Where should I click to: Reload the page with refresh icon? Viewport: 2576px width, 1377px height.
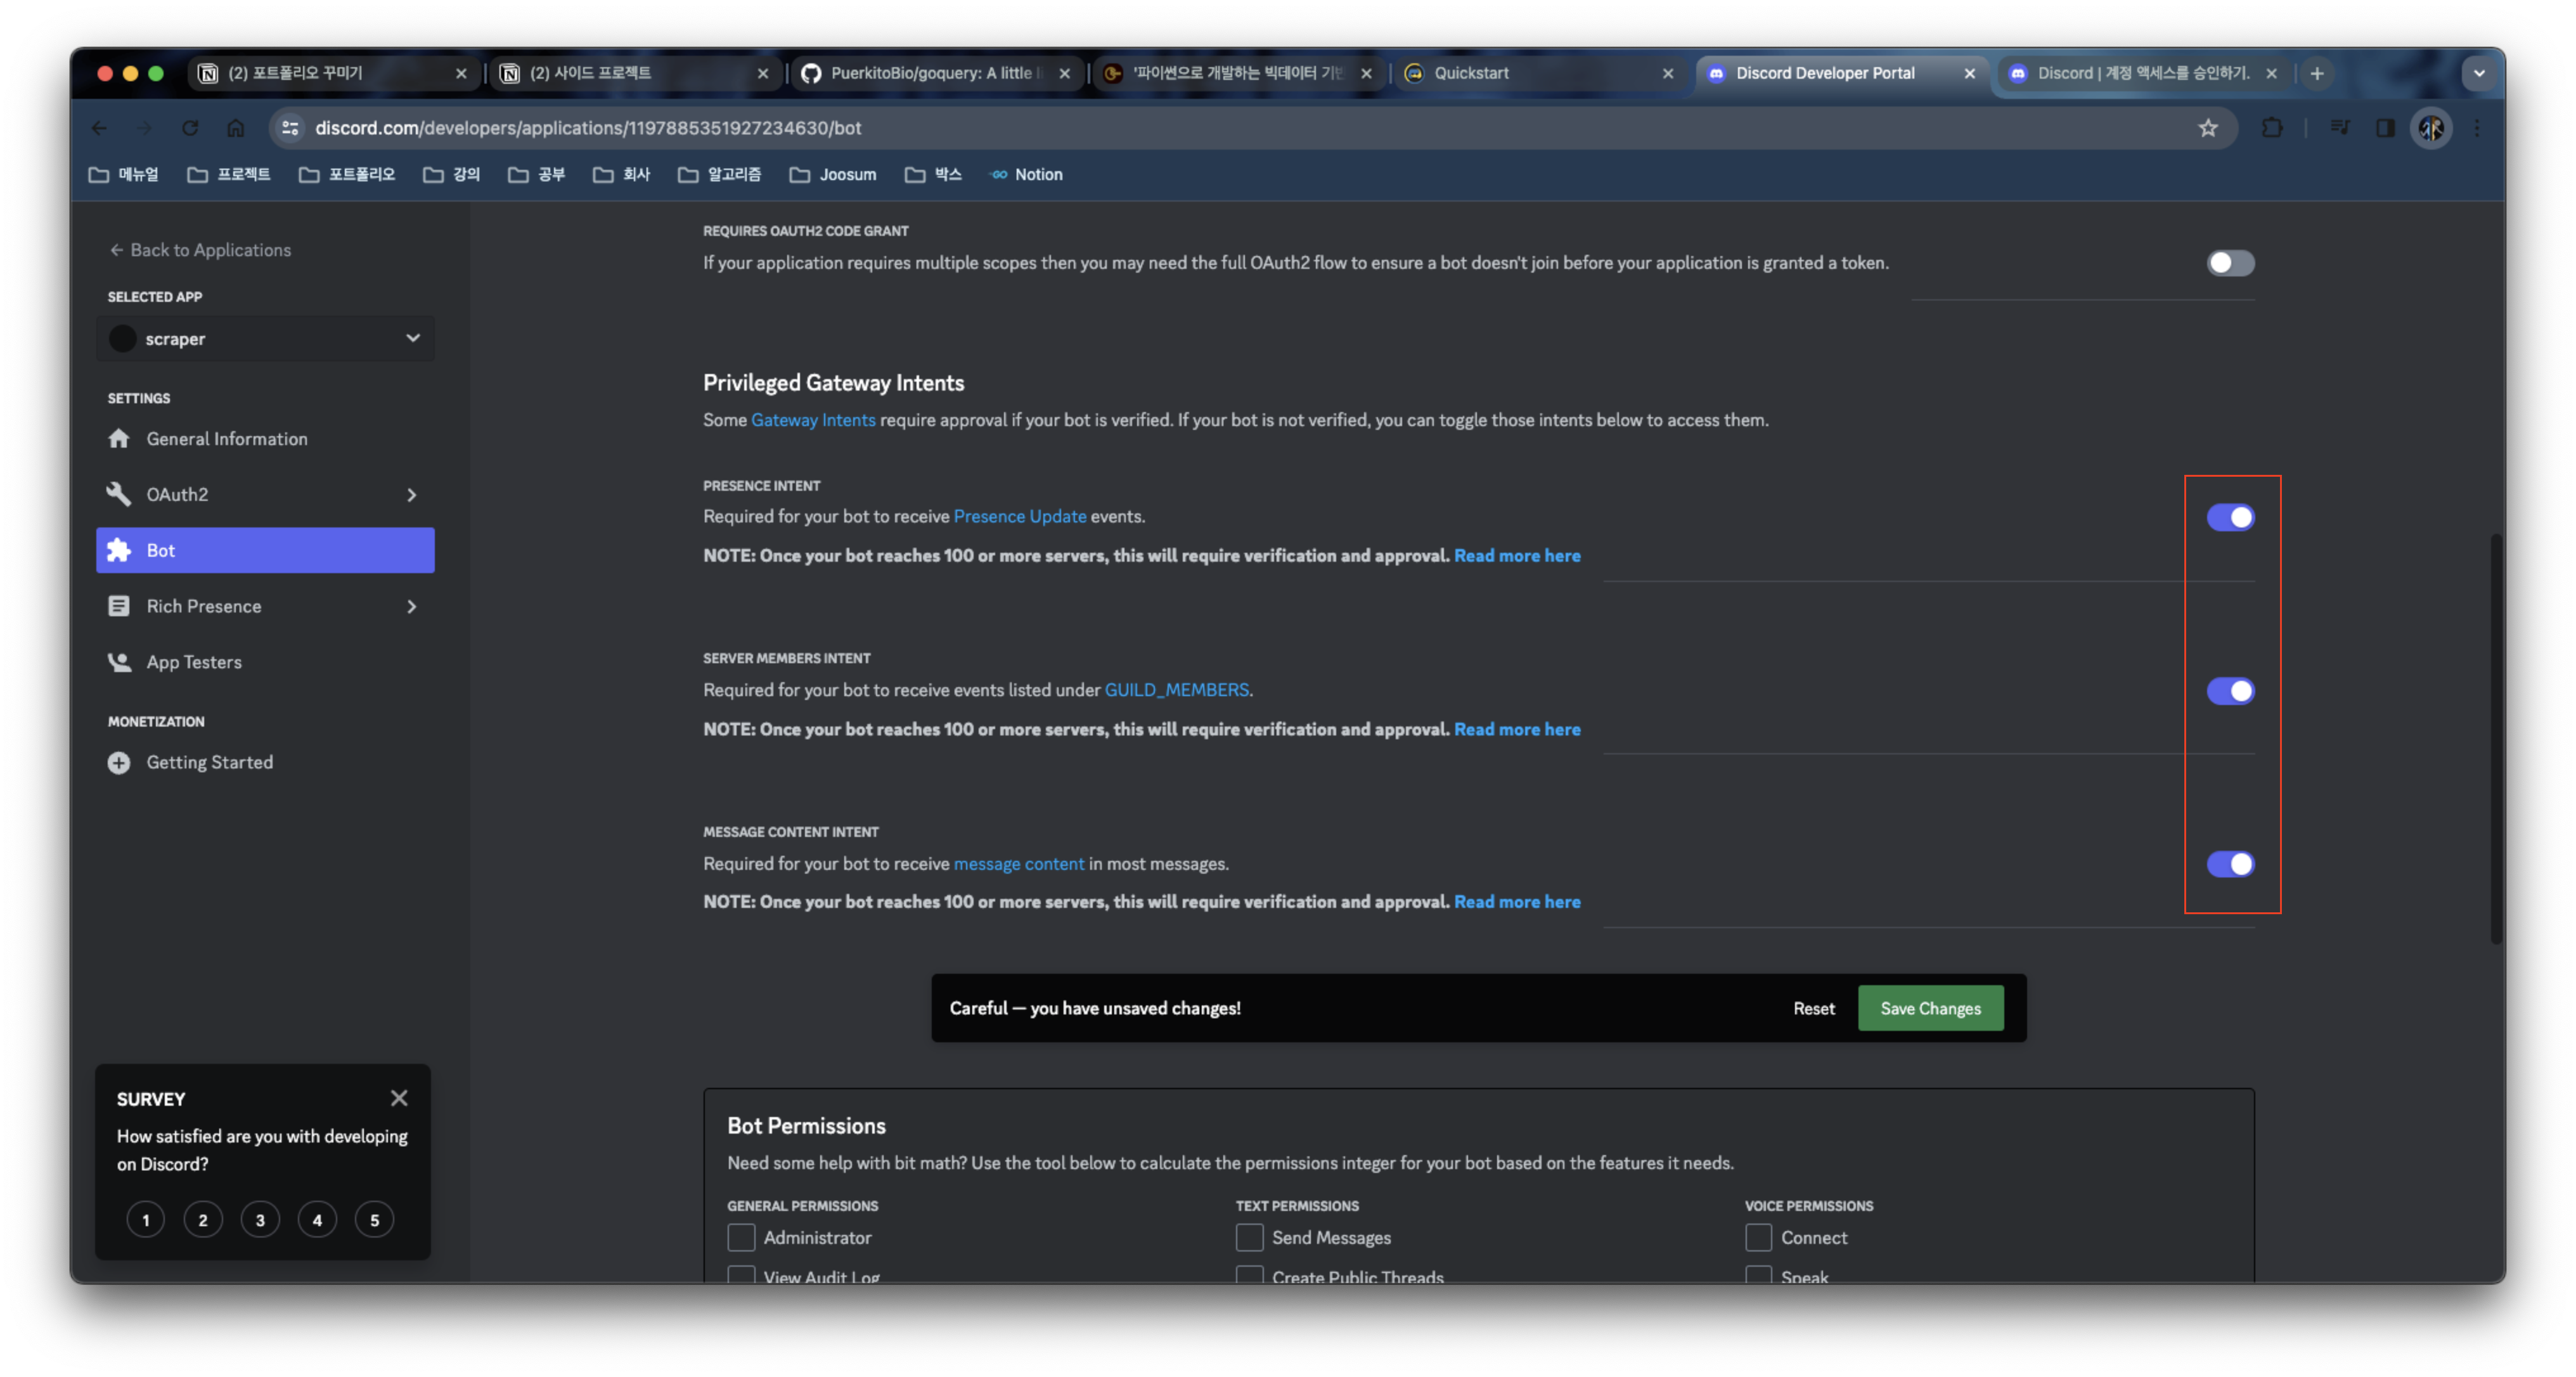click(x=190, y=128)
